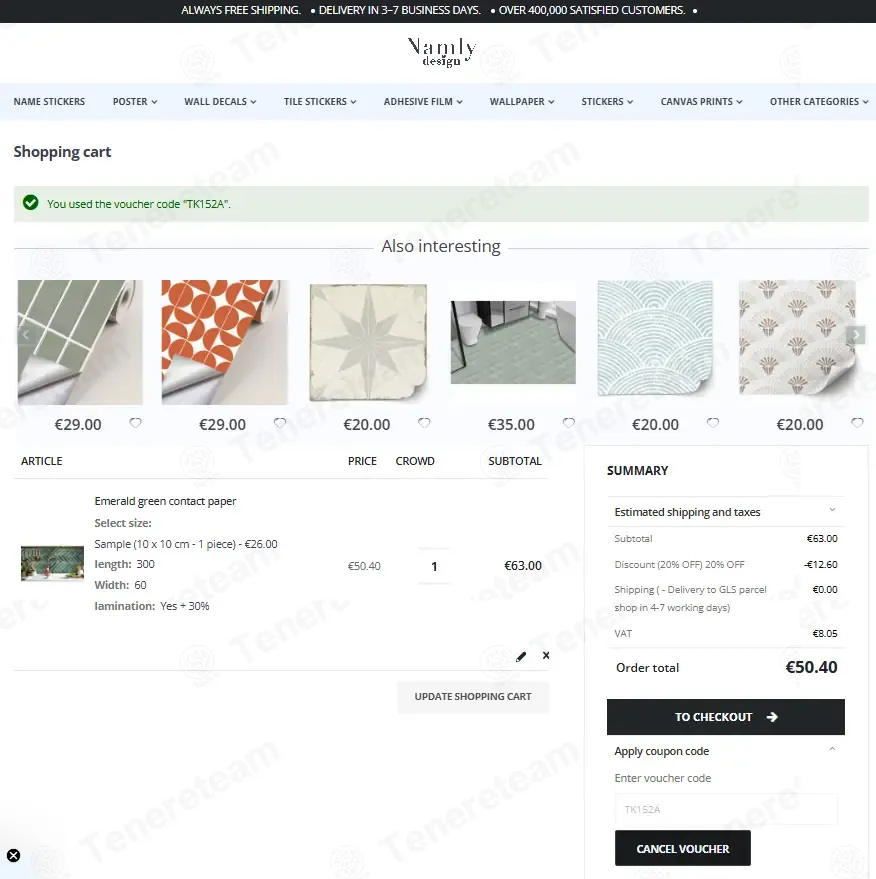876x879 pixels.
Task: Click the heart next to €35.00 item
Action: pos(568,423)
